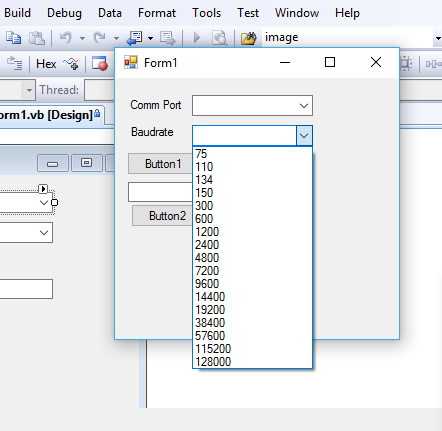This screenshot has height=431, width=442.
Task: Toggle Hex display button
Action: pyautogui.click(x=46, y=64)
